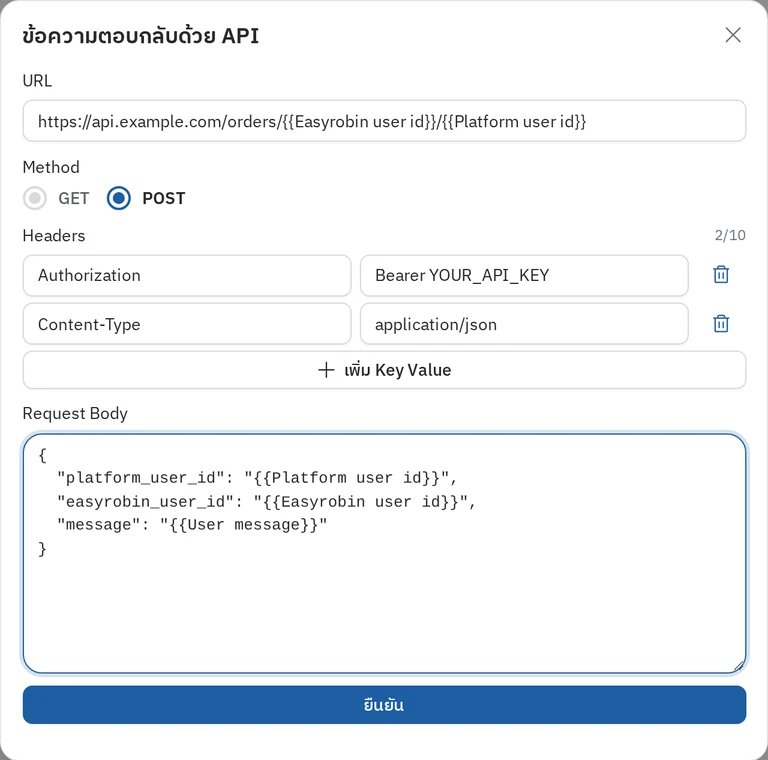
Task: Select the GET method radio button
Action: (x=35, y=198)
